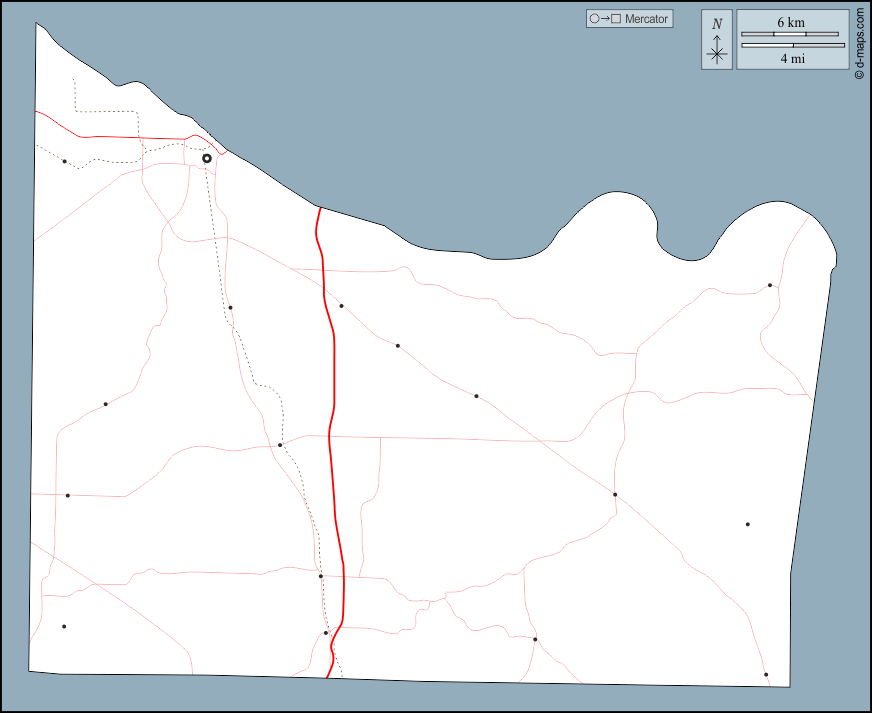Screen dimensions: 872x713
Task: Click the star-shaped compass rose base
Action: 717,55
